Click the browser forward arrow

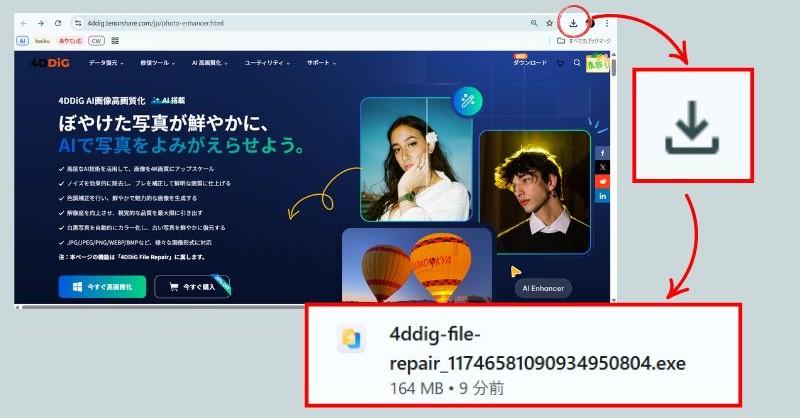41,23
